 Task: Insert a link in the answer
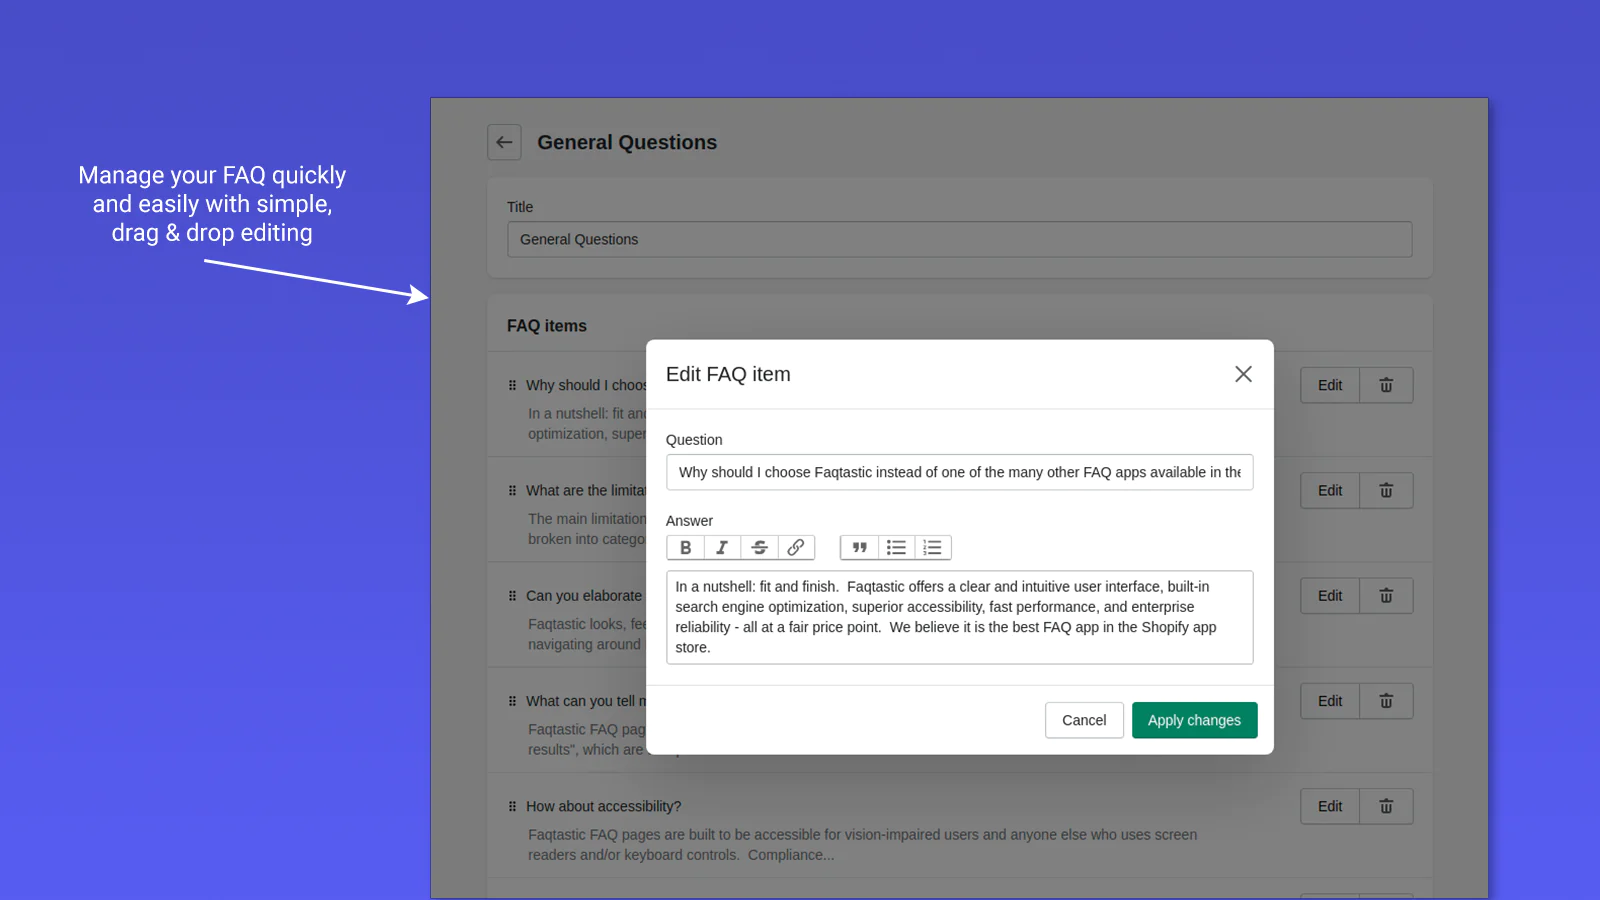pos(796,548)
